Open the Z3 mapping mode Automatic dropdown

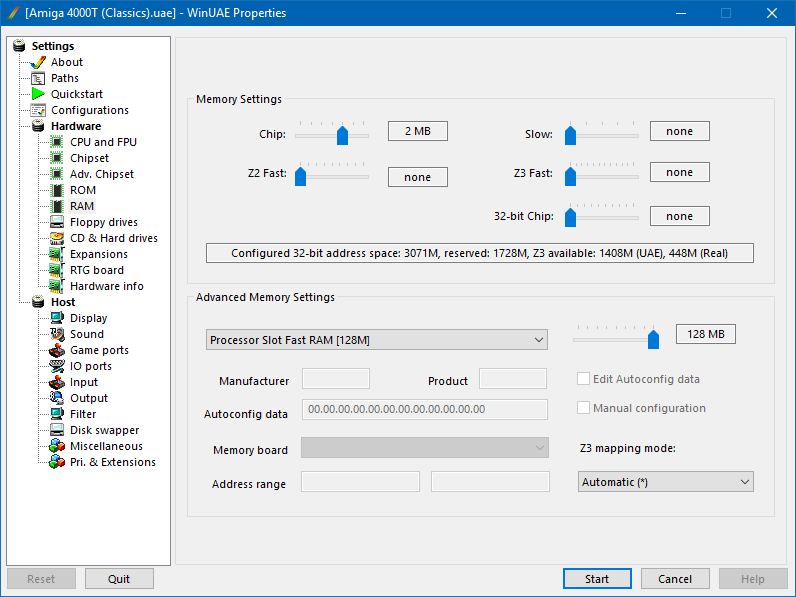click(x=665, y=482)
